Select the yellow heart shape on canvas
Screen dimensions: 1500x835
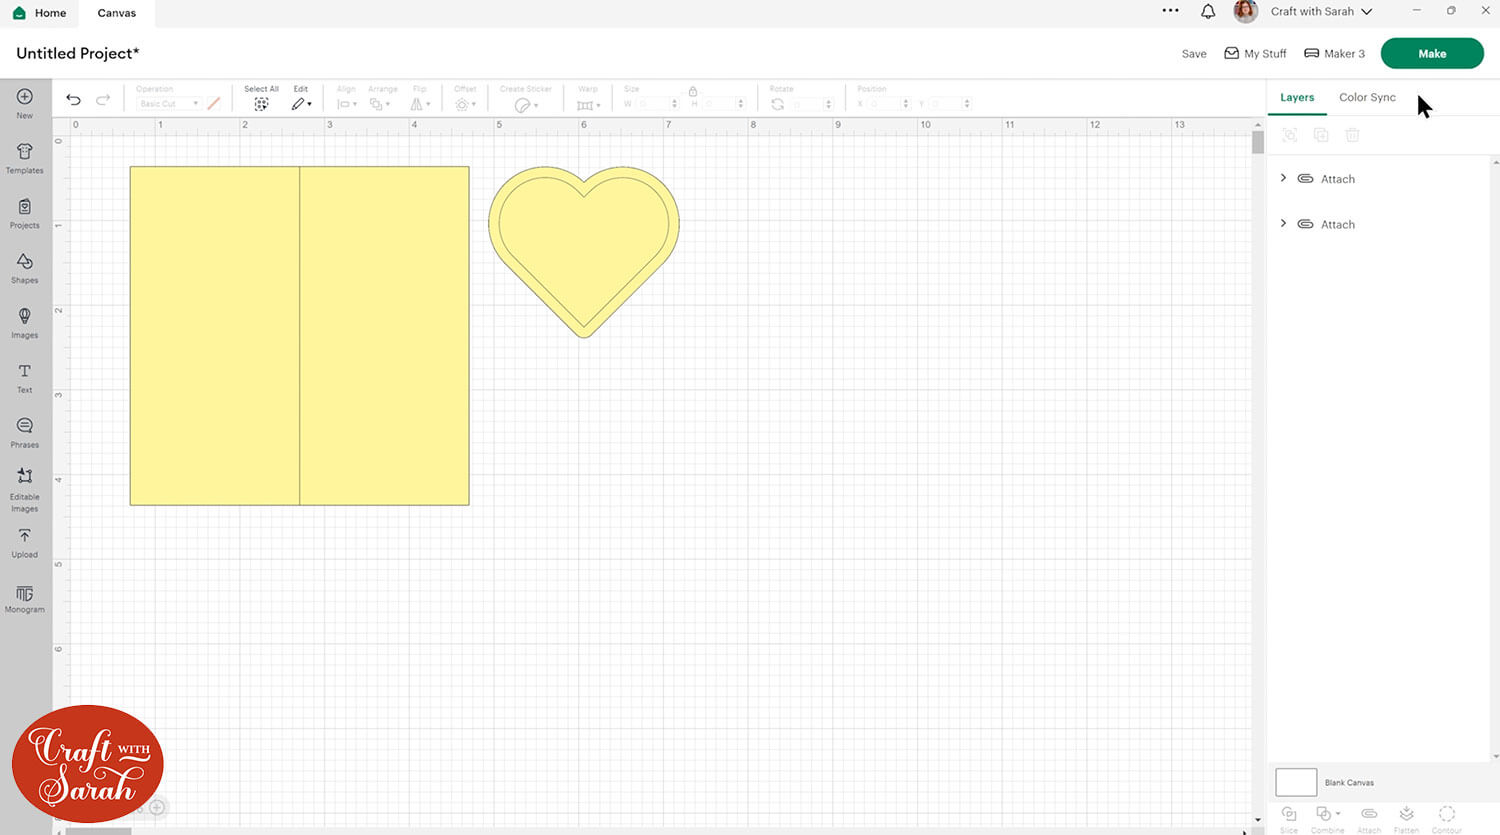584,250
